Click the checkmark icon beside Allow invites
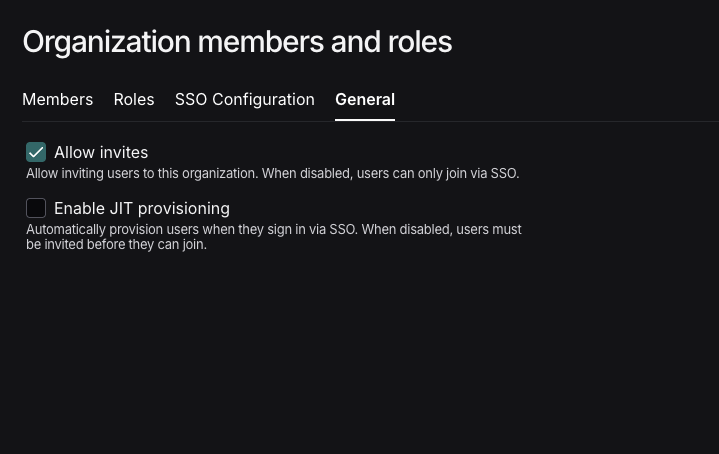This screenshot has height=454, width=719. (36, 152)
